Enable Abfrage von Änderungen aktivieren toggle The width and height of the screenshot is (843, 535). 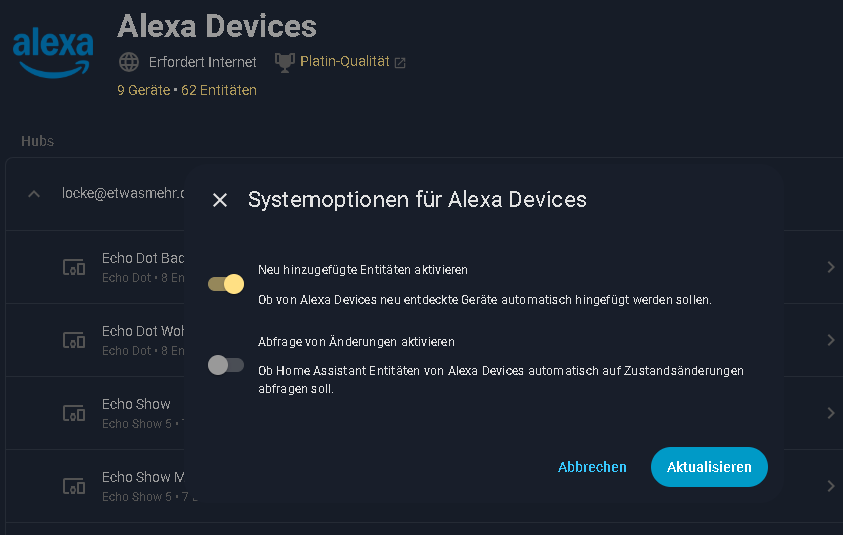(x=226, y=365)
